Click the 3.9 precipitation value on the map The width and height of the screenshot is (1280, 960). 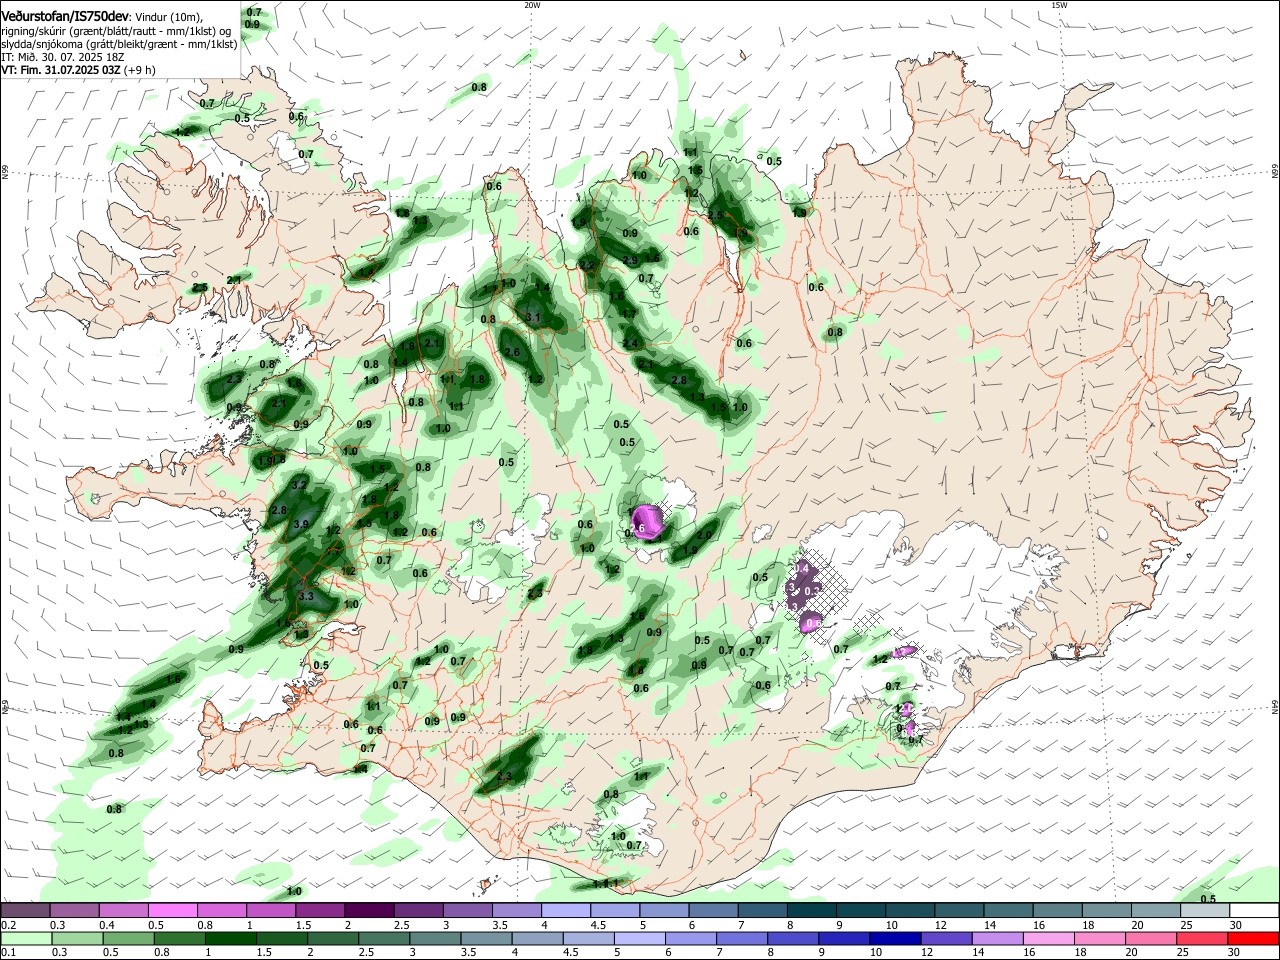302,524
